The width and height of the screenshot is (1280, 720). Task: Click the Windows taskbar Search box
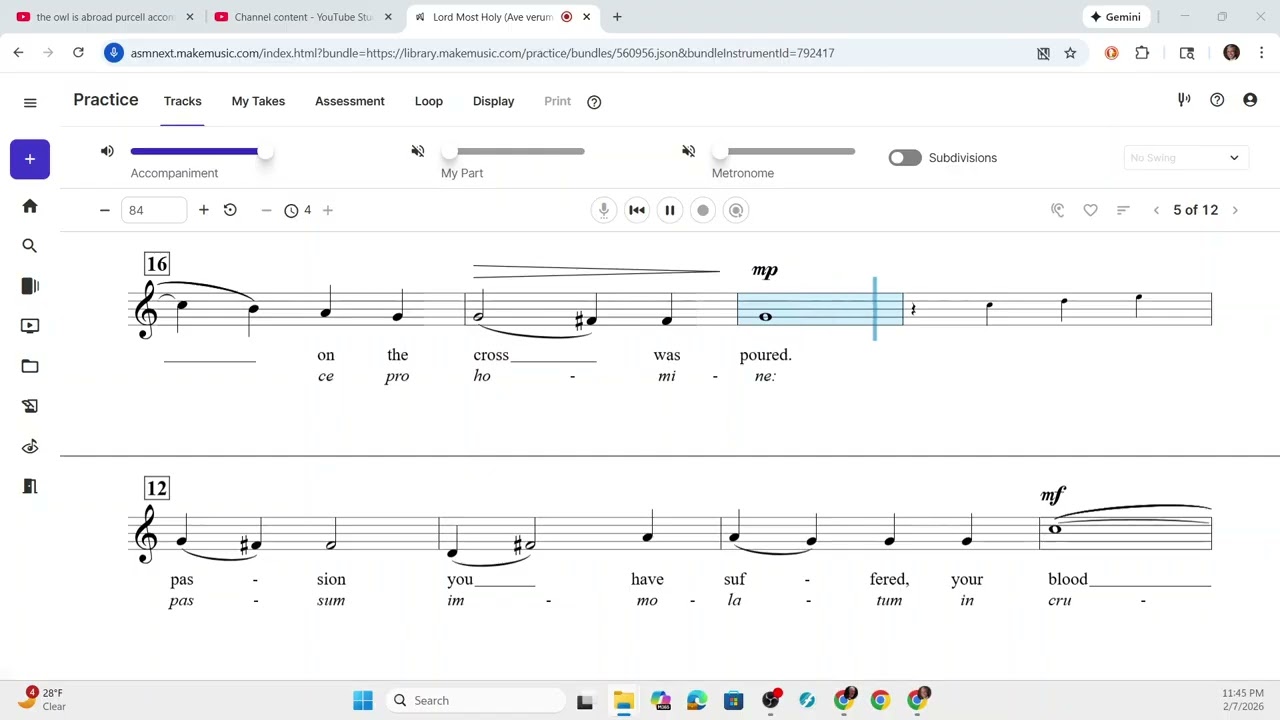tap(476, 700)
